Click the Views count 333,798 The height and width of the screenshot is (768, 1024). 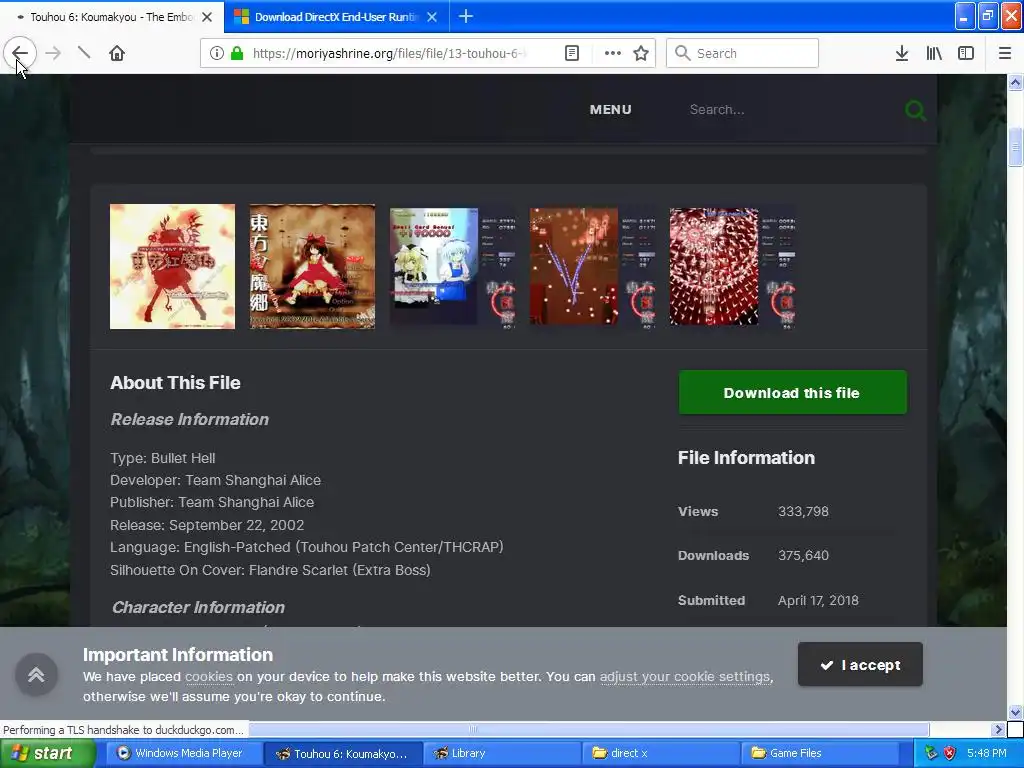click(x=803, y=511)
